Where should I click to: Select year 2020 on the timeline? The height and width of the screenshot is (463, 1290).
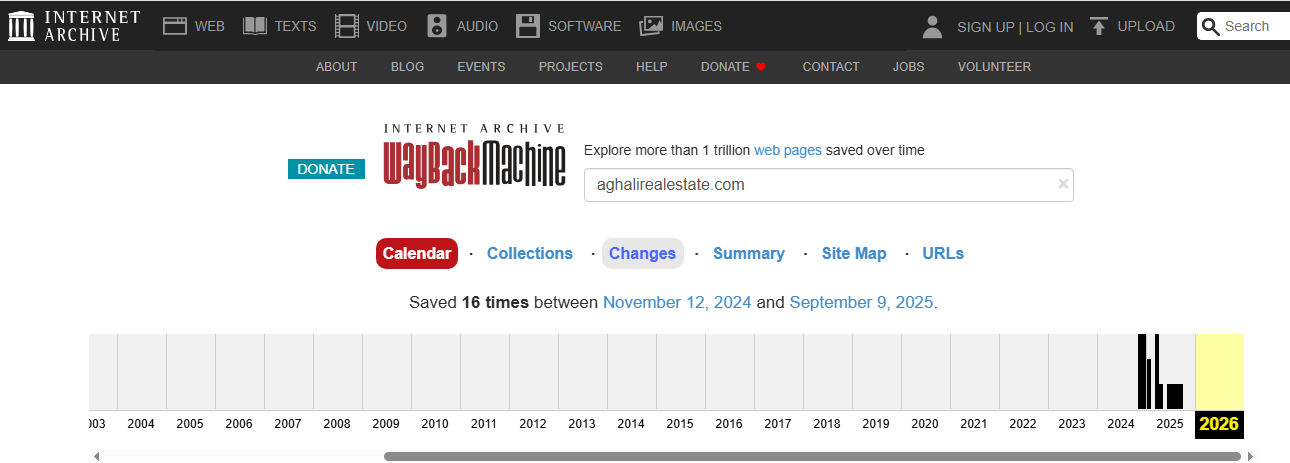coord(925,424)
